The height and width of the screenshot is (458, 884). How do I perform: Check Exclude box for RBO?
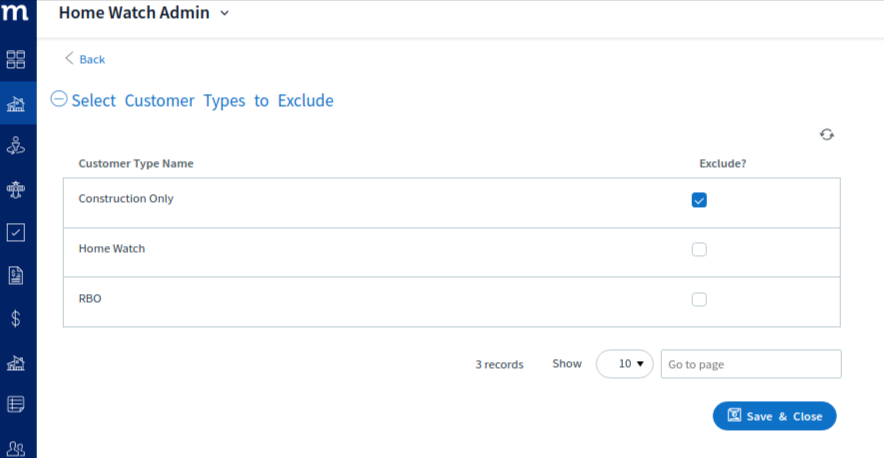[x=699, y=299]
